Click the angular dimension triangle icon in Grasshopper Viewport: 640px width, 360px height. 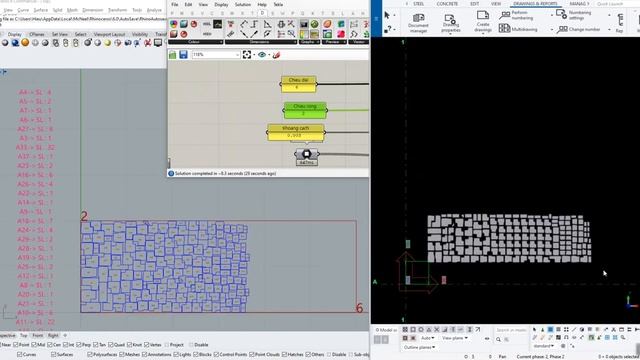coord(267,24)
